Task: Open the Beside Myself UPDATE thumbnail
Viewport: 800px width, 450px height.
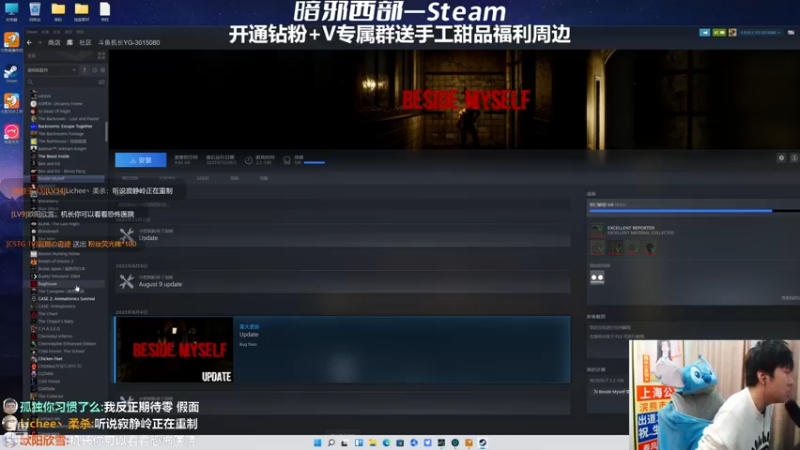Action: click(x=174, y=350)
